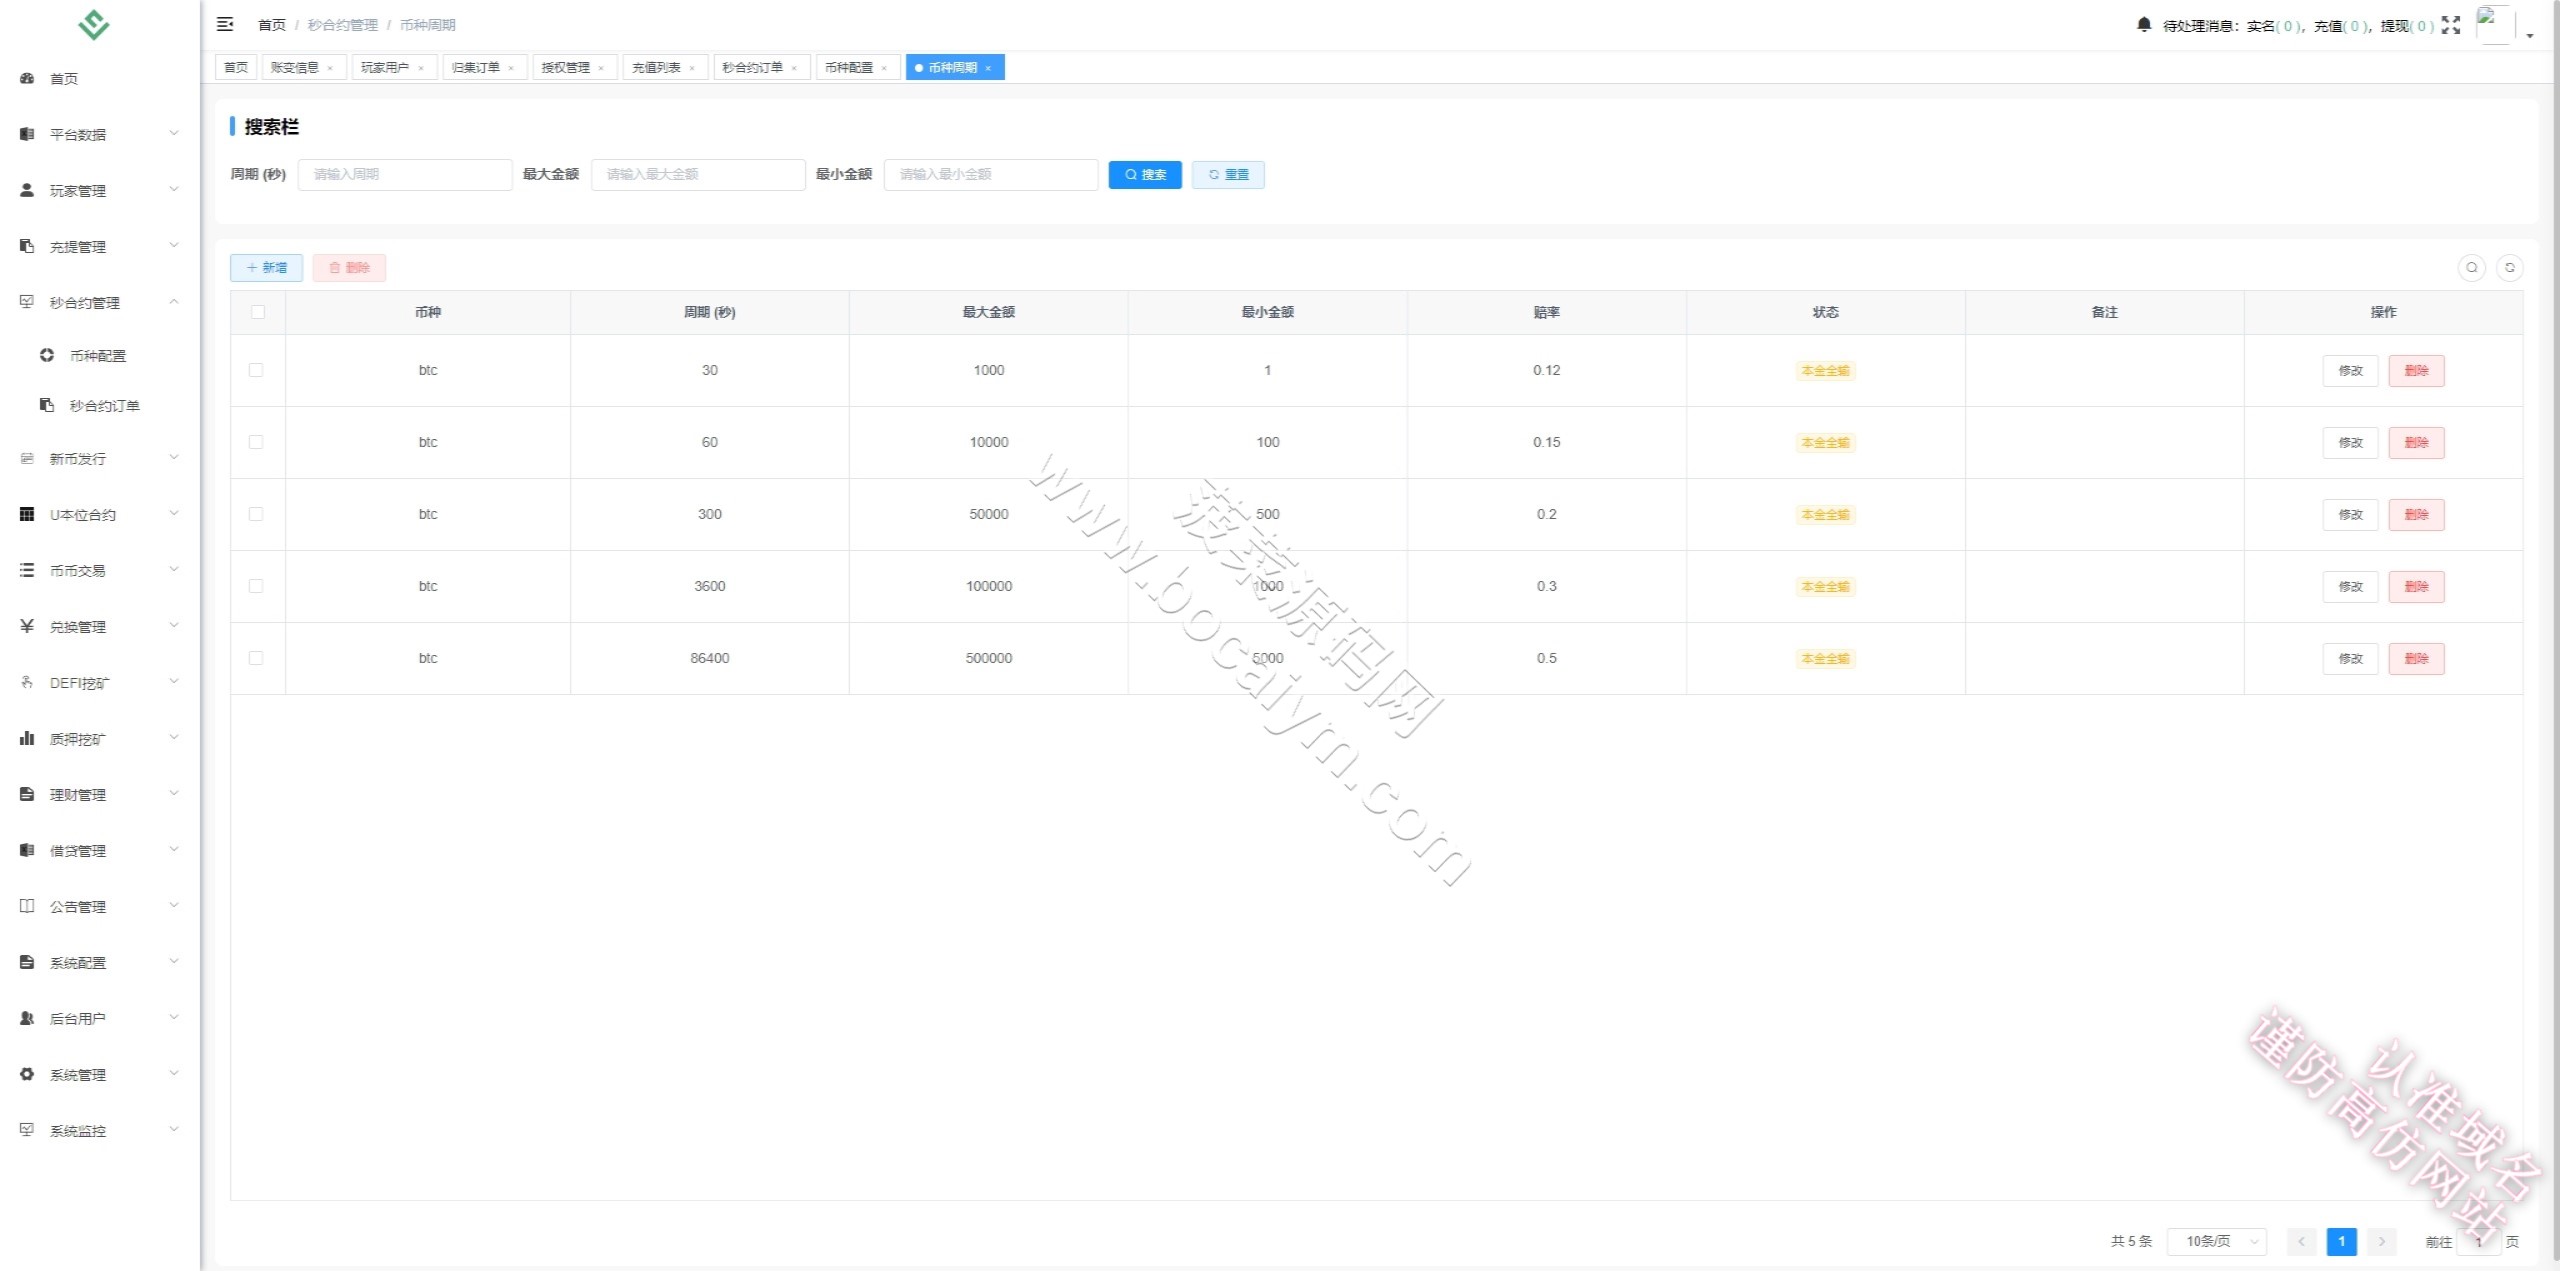Click the 币种配置 submenu icon
Image resolution: width=2560 pixels, height=1271 pixels.
[47, 355]
